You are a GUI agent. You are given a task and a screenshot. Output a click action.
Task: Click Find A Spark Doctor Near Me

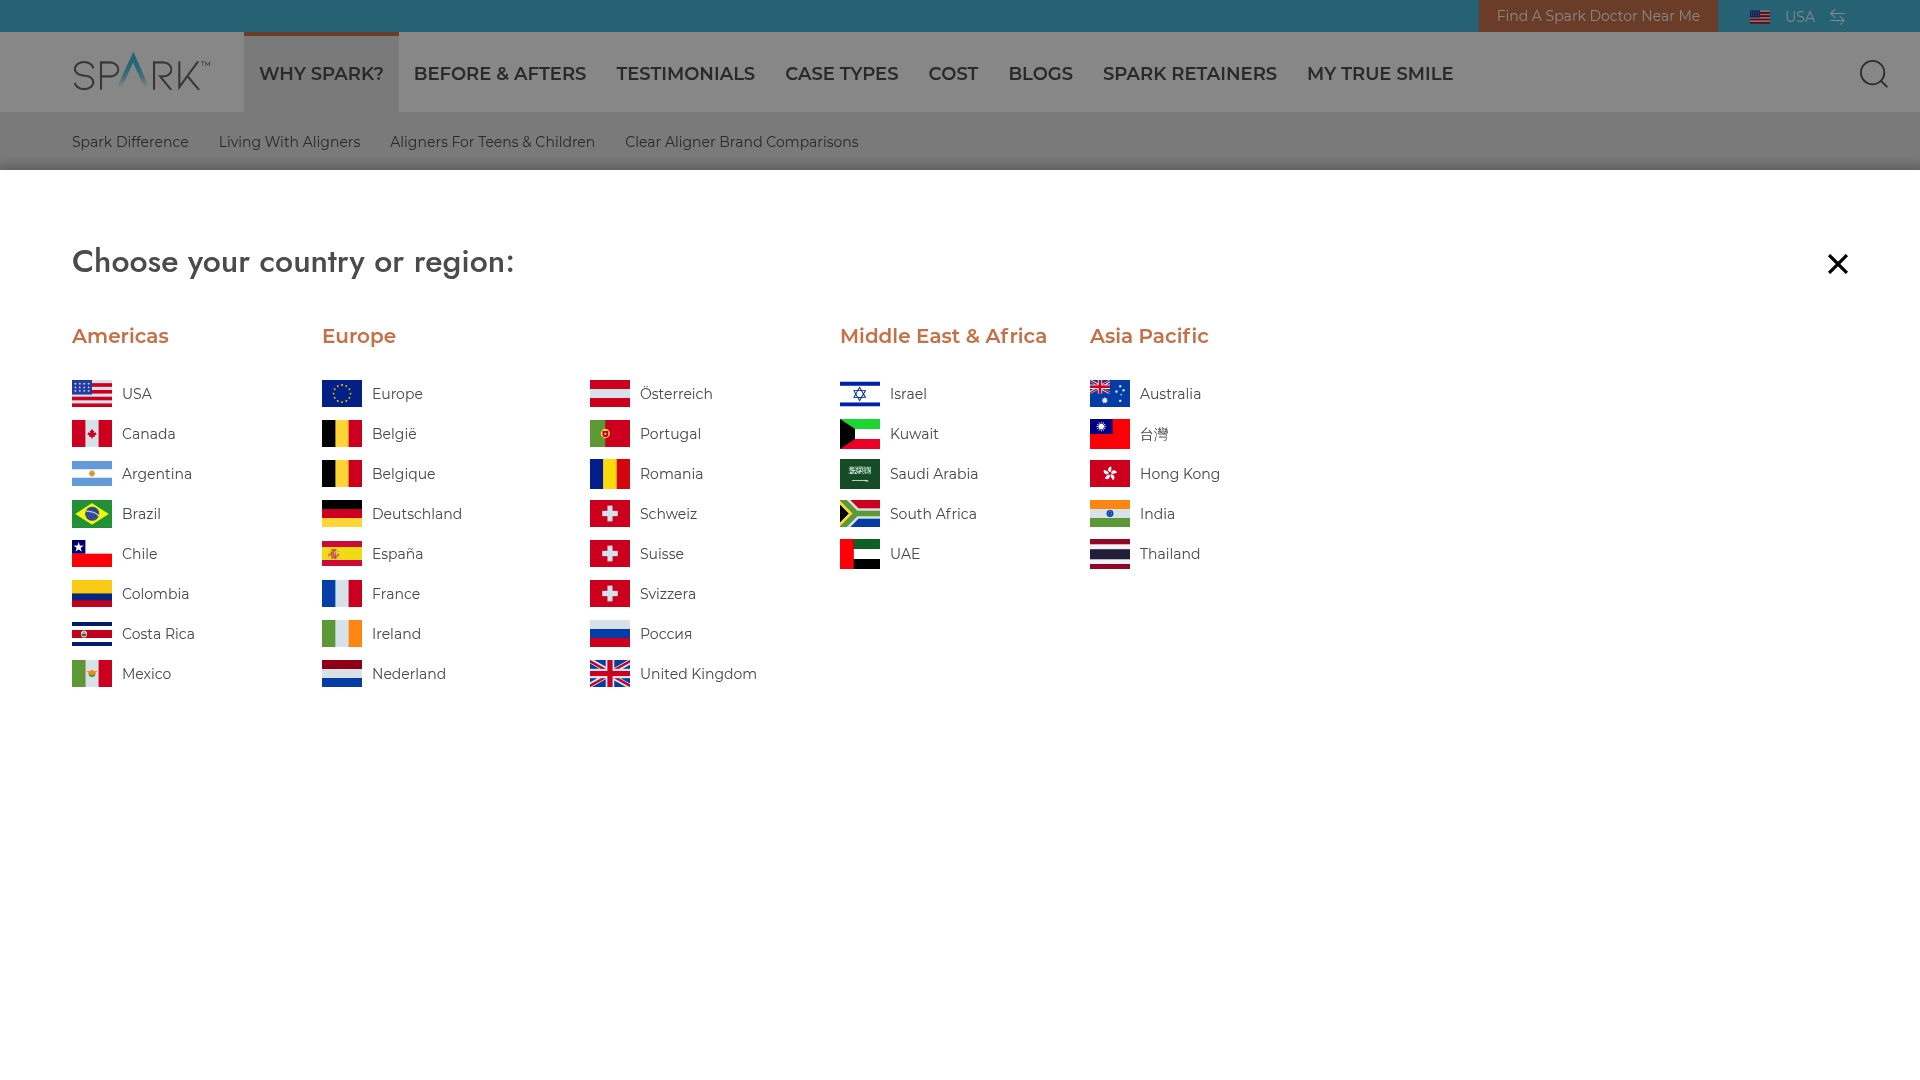point(1598,16)
